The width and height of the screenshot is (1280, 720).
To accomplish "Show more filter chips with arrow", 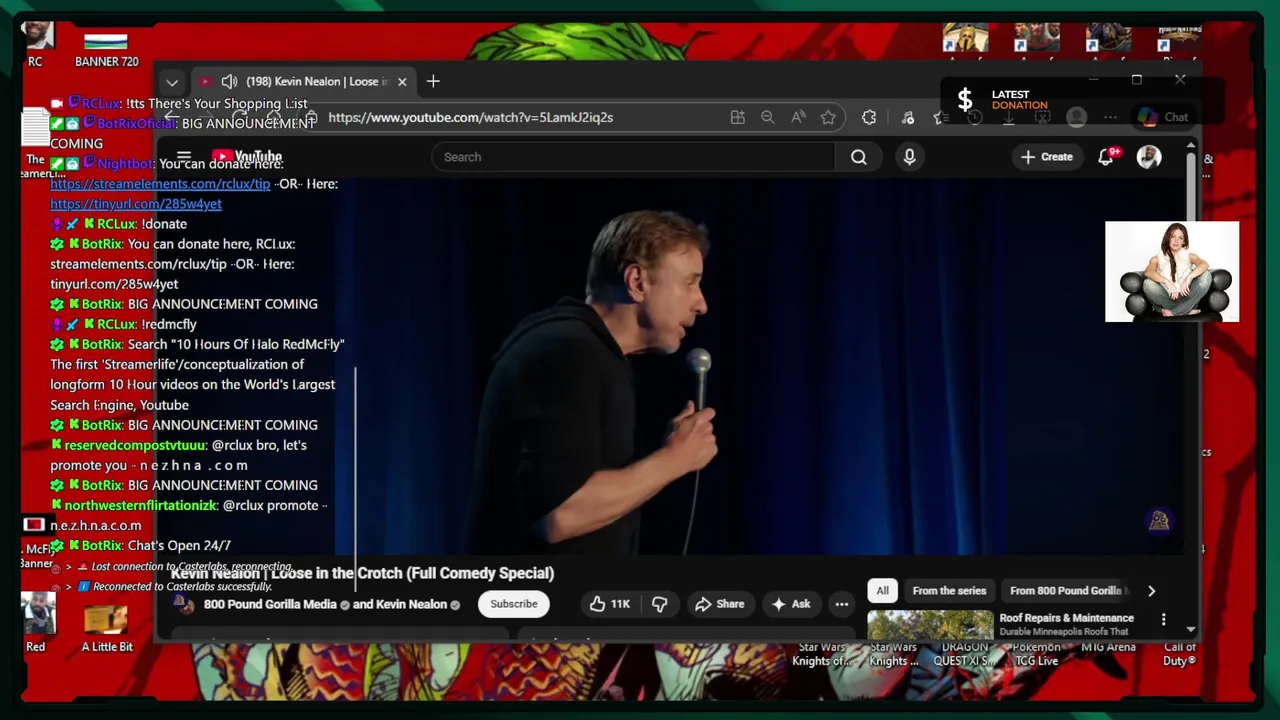I will tap(1151, 591).
